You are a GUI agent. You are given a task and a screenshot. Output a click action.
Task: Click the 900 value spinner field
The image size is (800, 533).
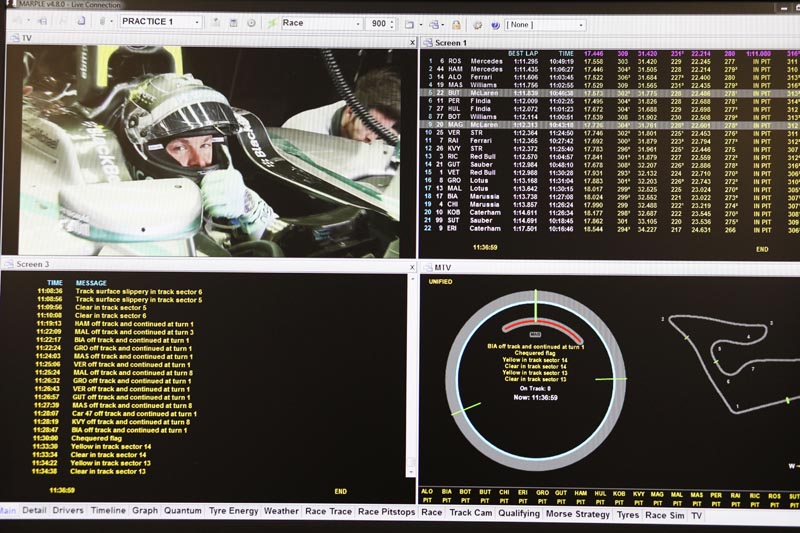(380, 22)
